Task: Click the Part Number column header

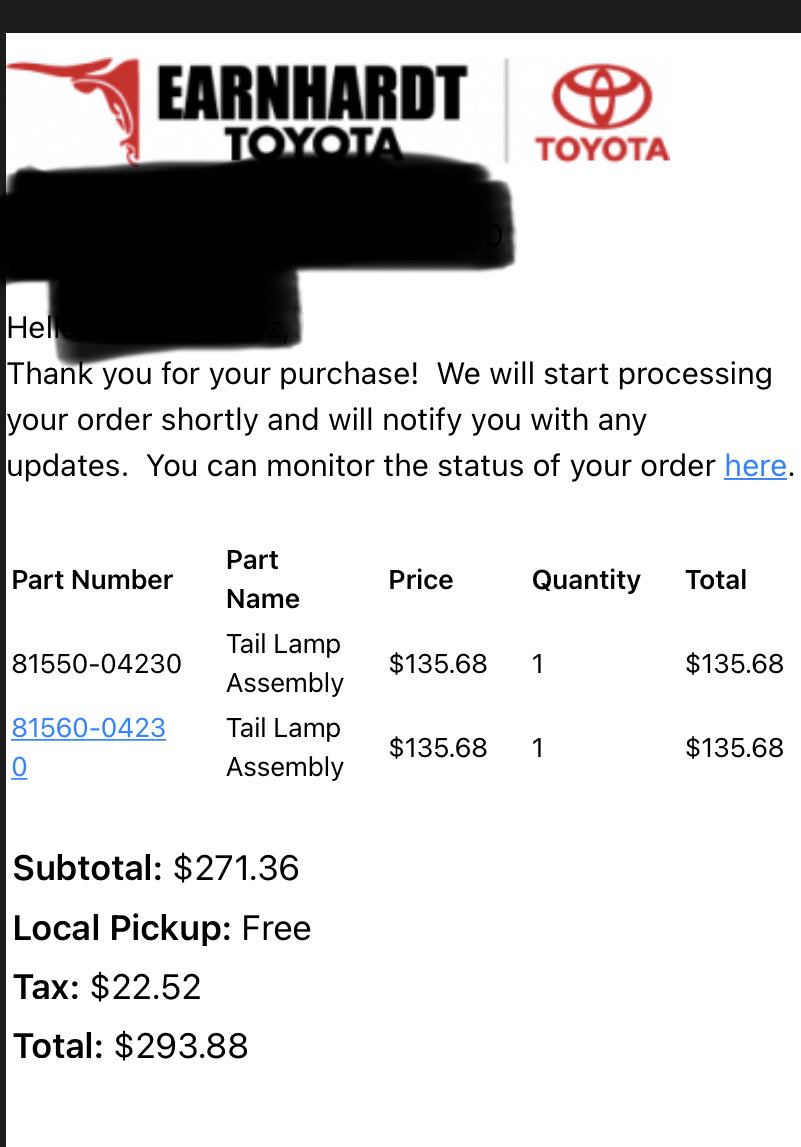Action: click(92, 579)
